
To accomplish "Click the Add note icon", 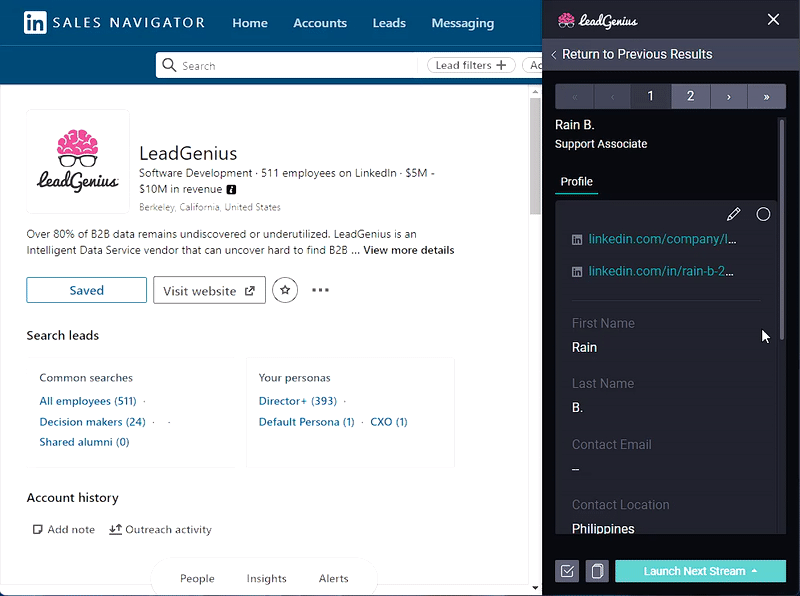I will [x=37, y=530].
